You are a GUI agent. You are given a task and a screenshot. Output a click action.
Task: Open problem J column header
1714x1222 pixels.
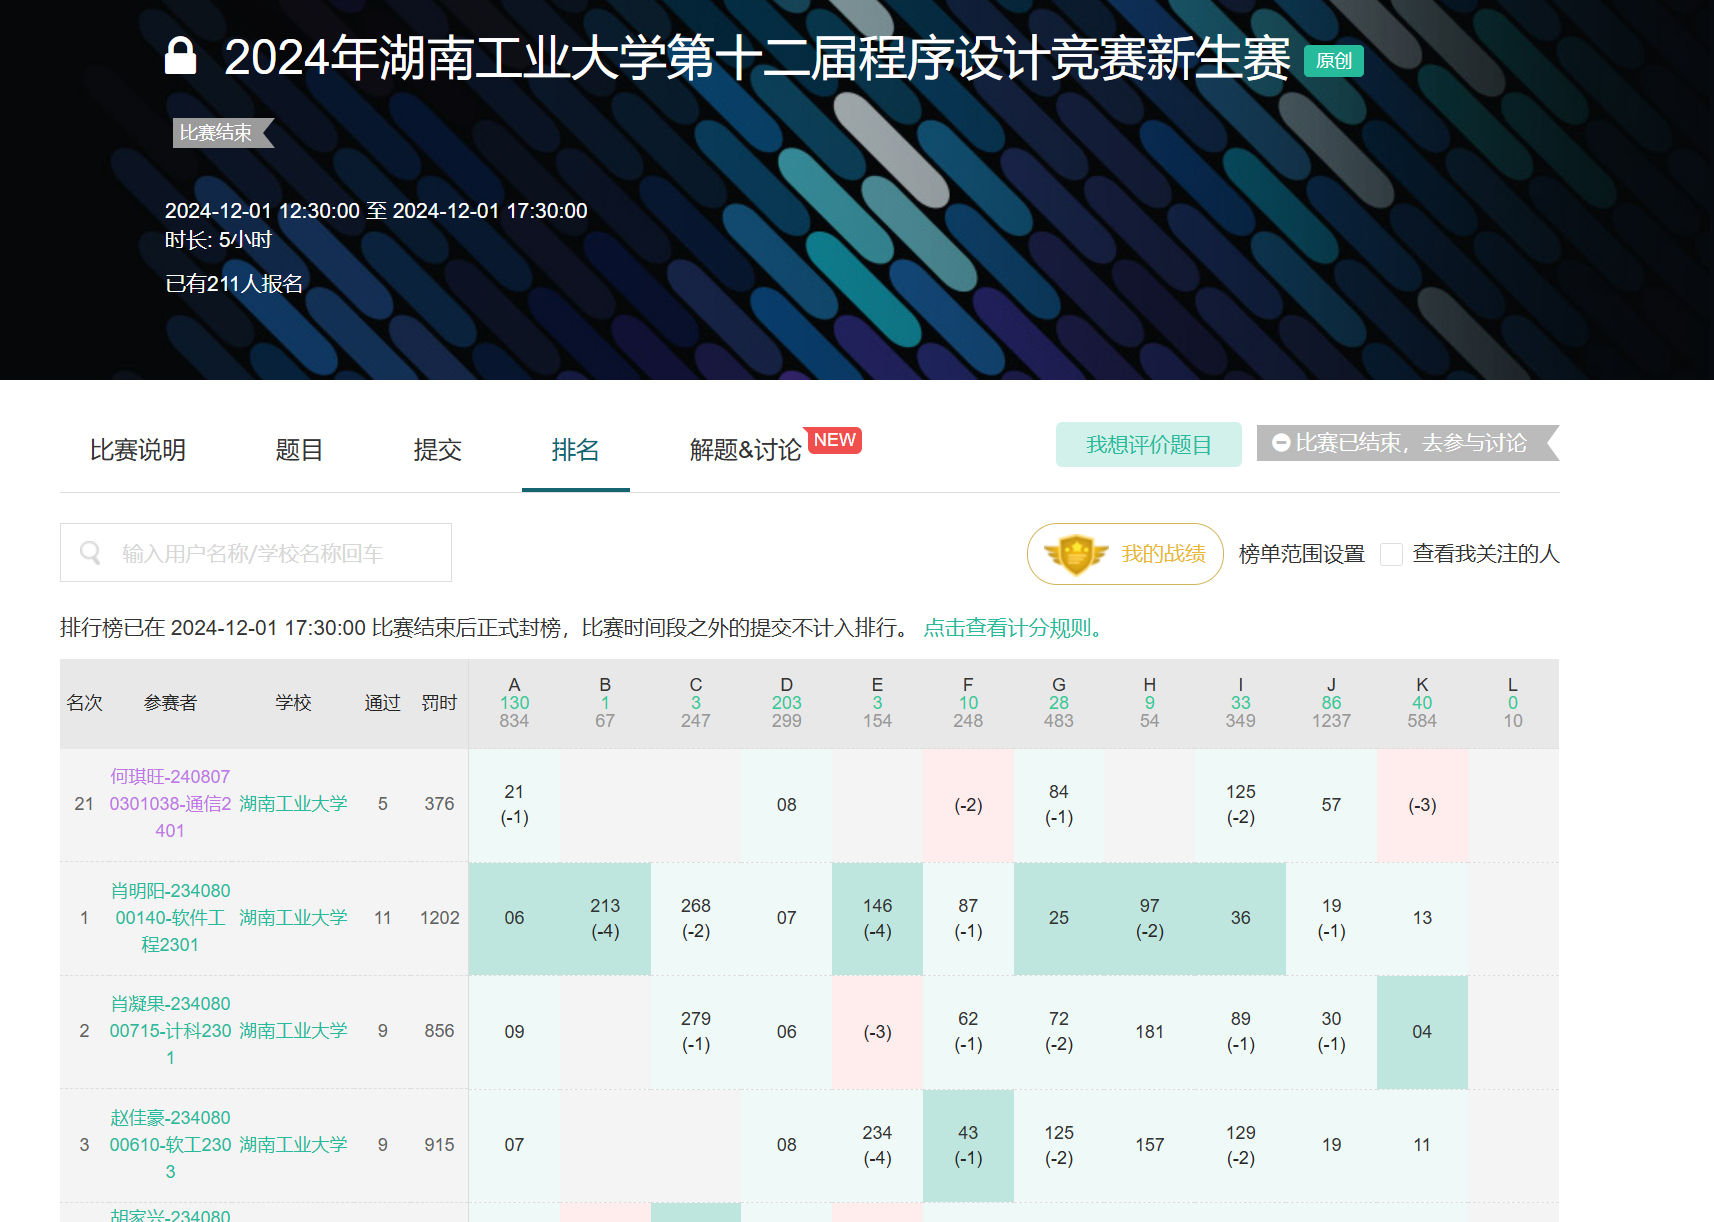tap(1331, 685)
